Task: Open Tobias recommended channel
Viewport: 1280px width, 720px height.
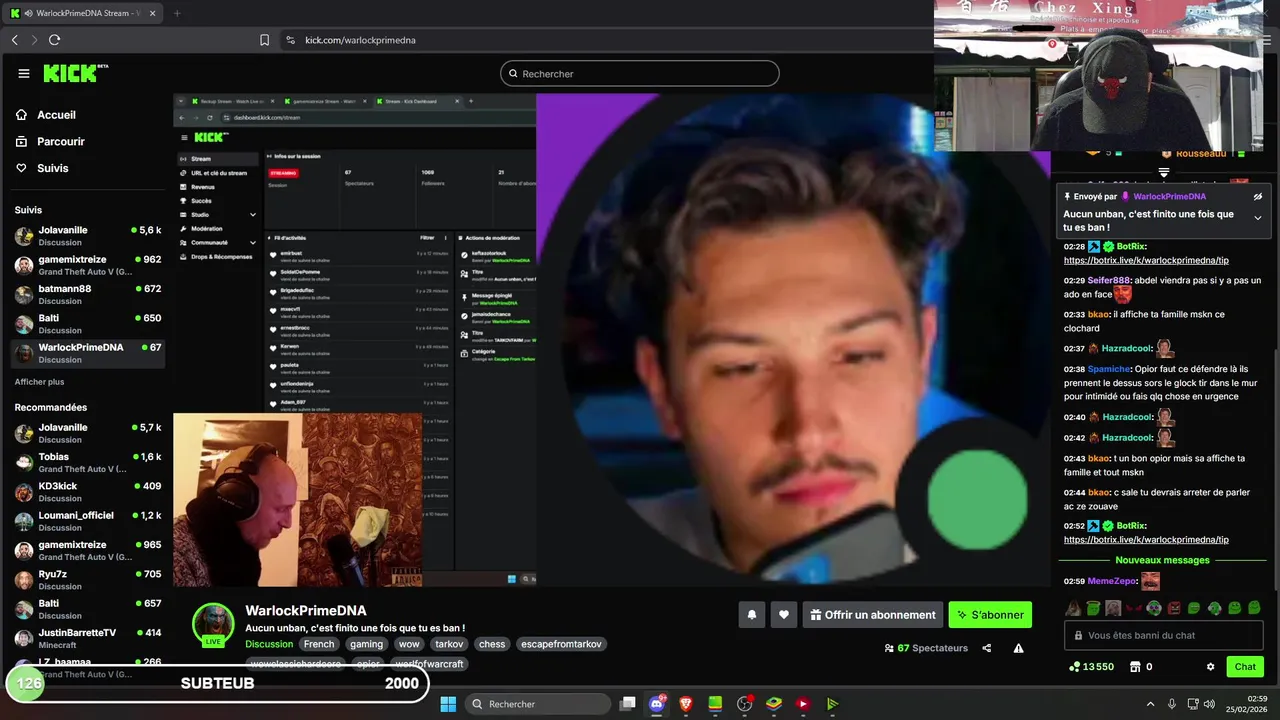Action: (88, 462)
